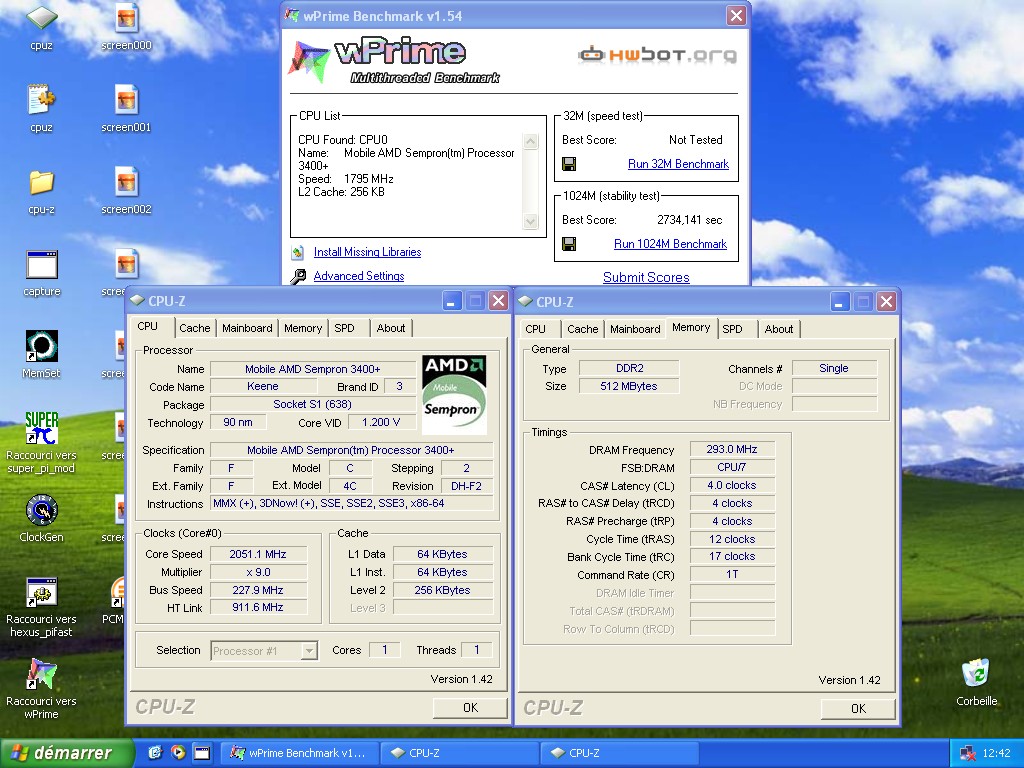Click save icon for 1024M score
This screenshot has width=1024, height=768.
[569, 244]
